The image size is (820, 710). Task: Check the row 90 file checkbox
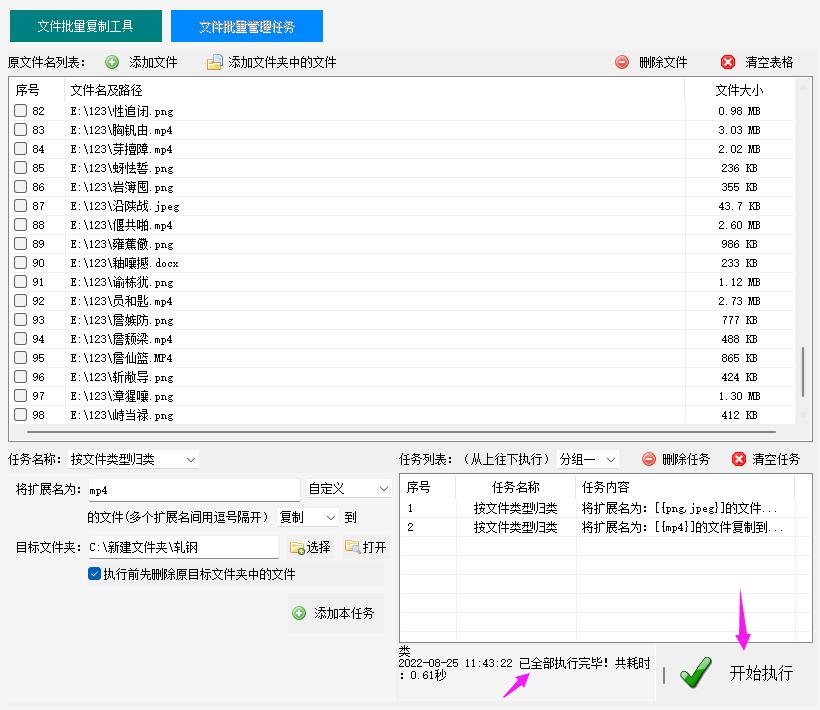click(18, 263)
